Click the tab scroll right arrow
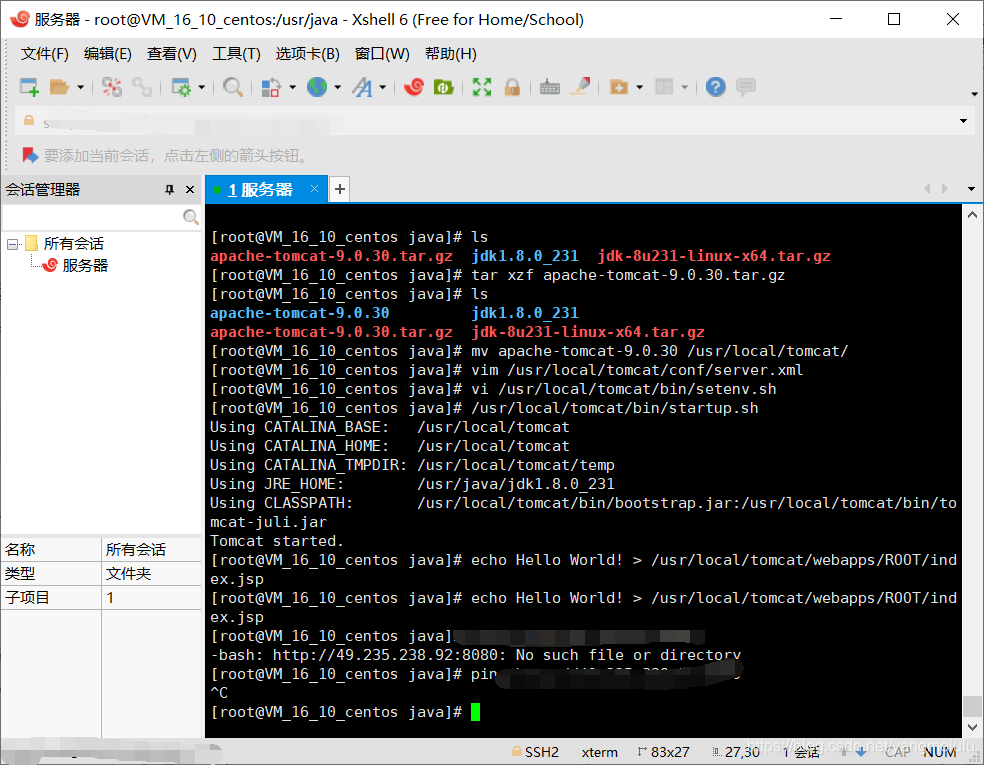984x765 pixels. coord(945,189)
